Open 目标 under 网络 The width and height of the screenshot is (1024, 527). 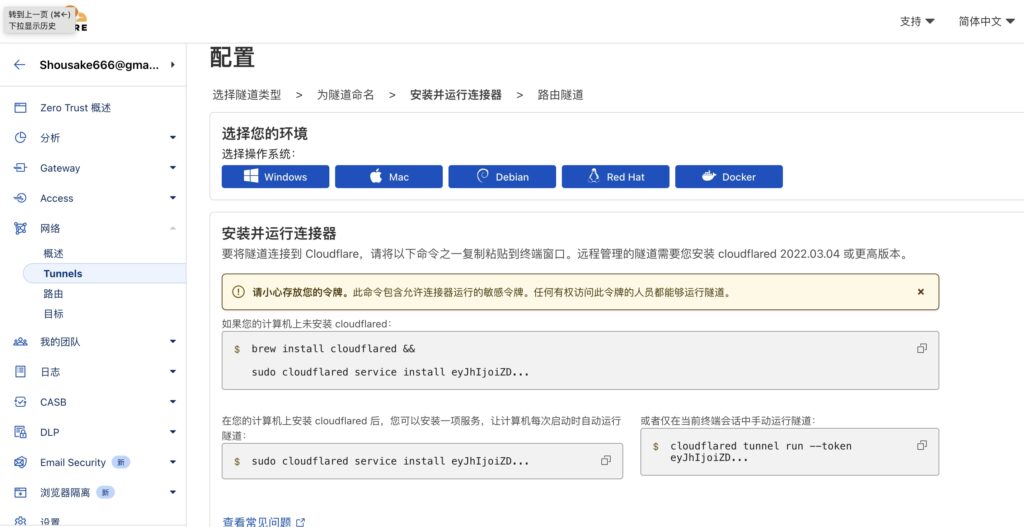coord(54,313)
